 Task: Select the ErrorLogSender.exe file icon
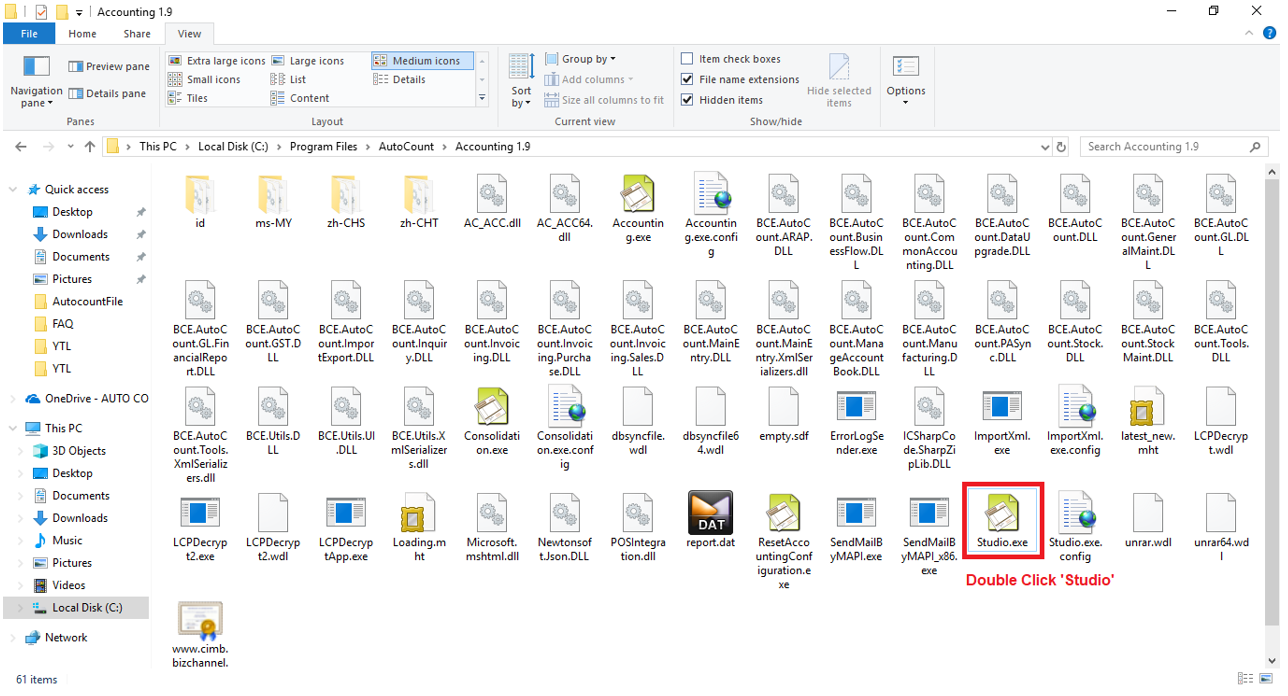click(x=856, y=405)
